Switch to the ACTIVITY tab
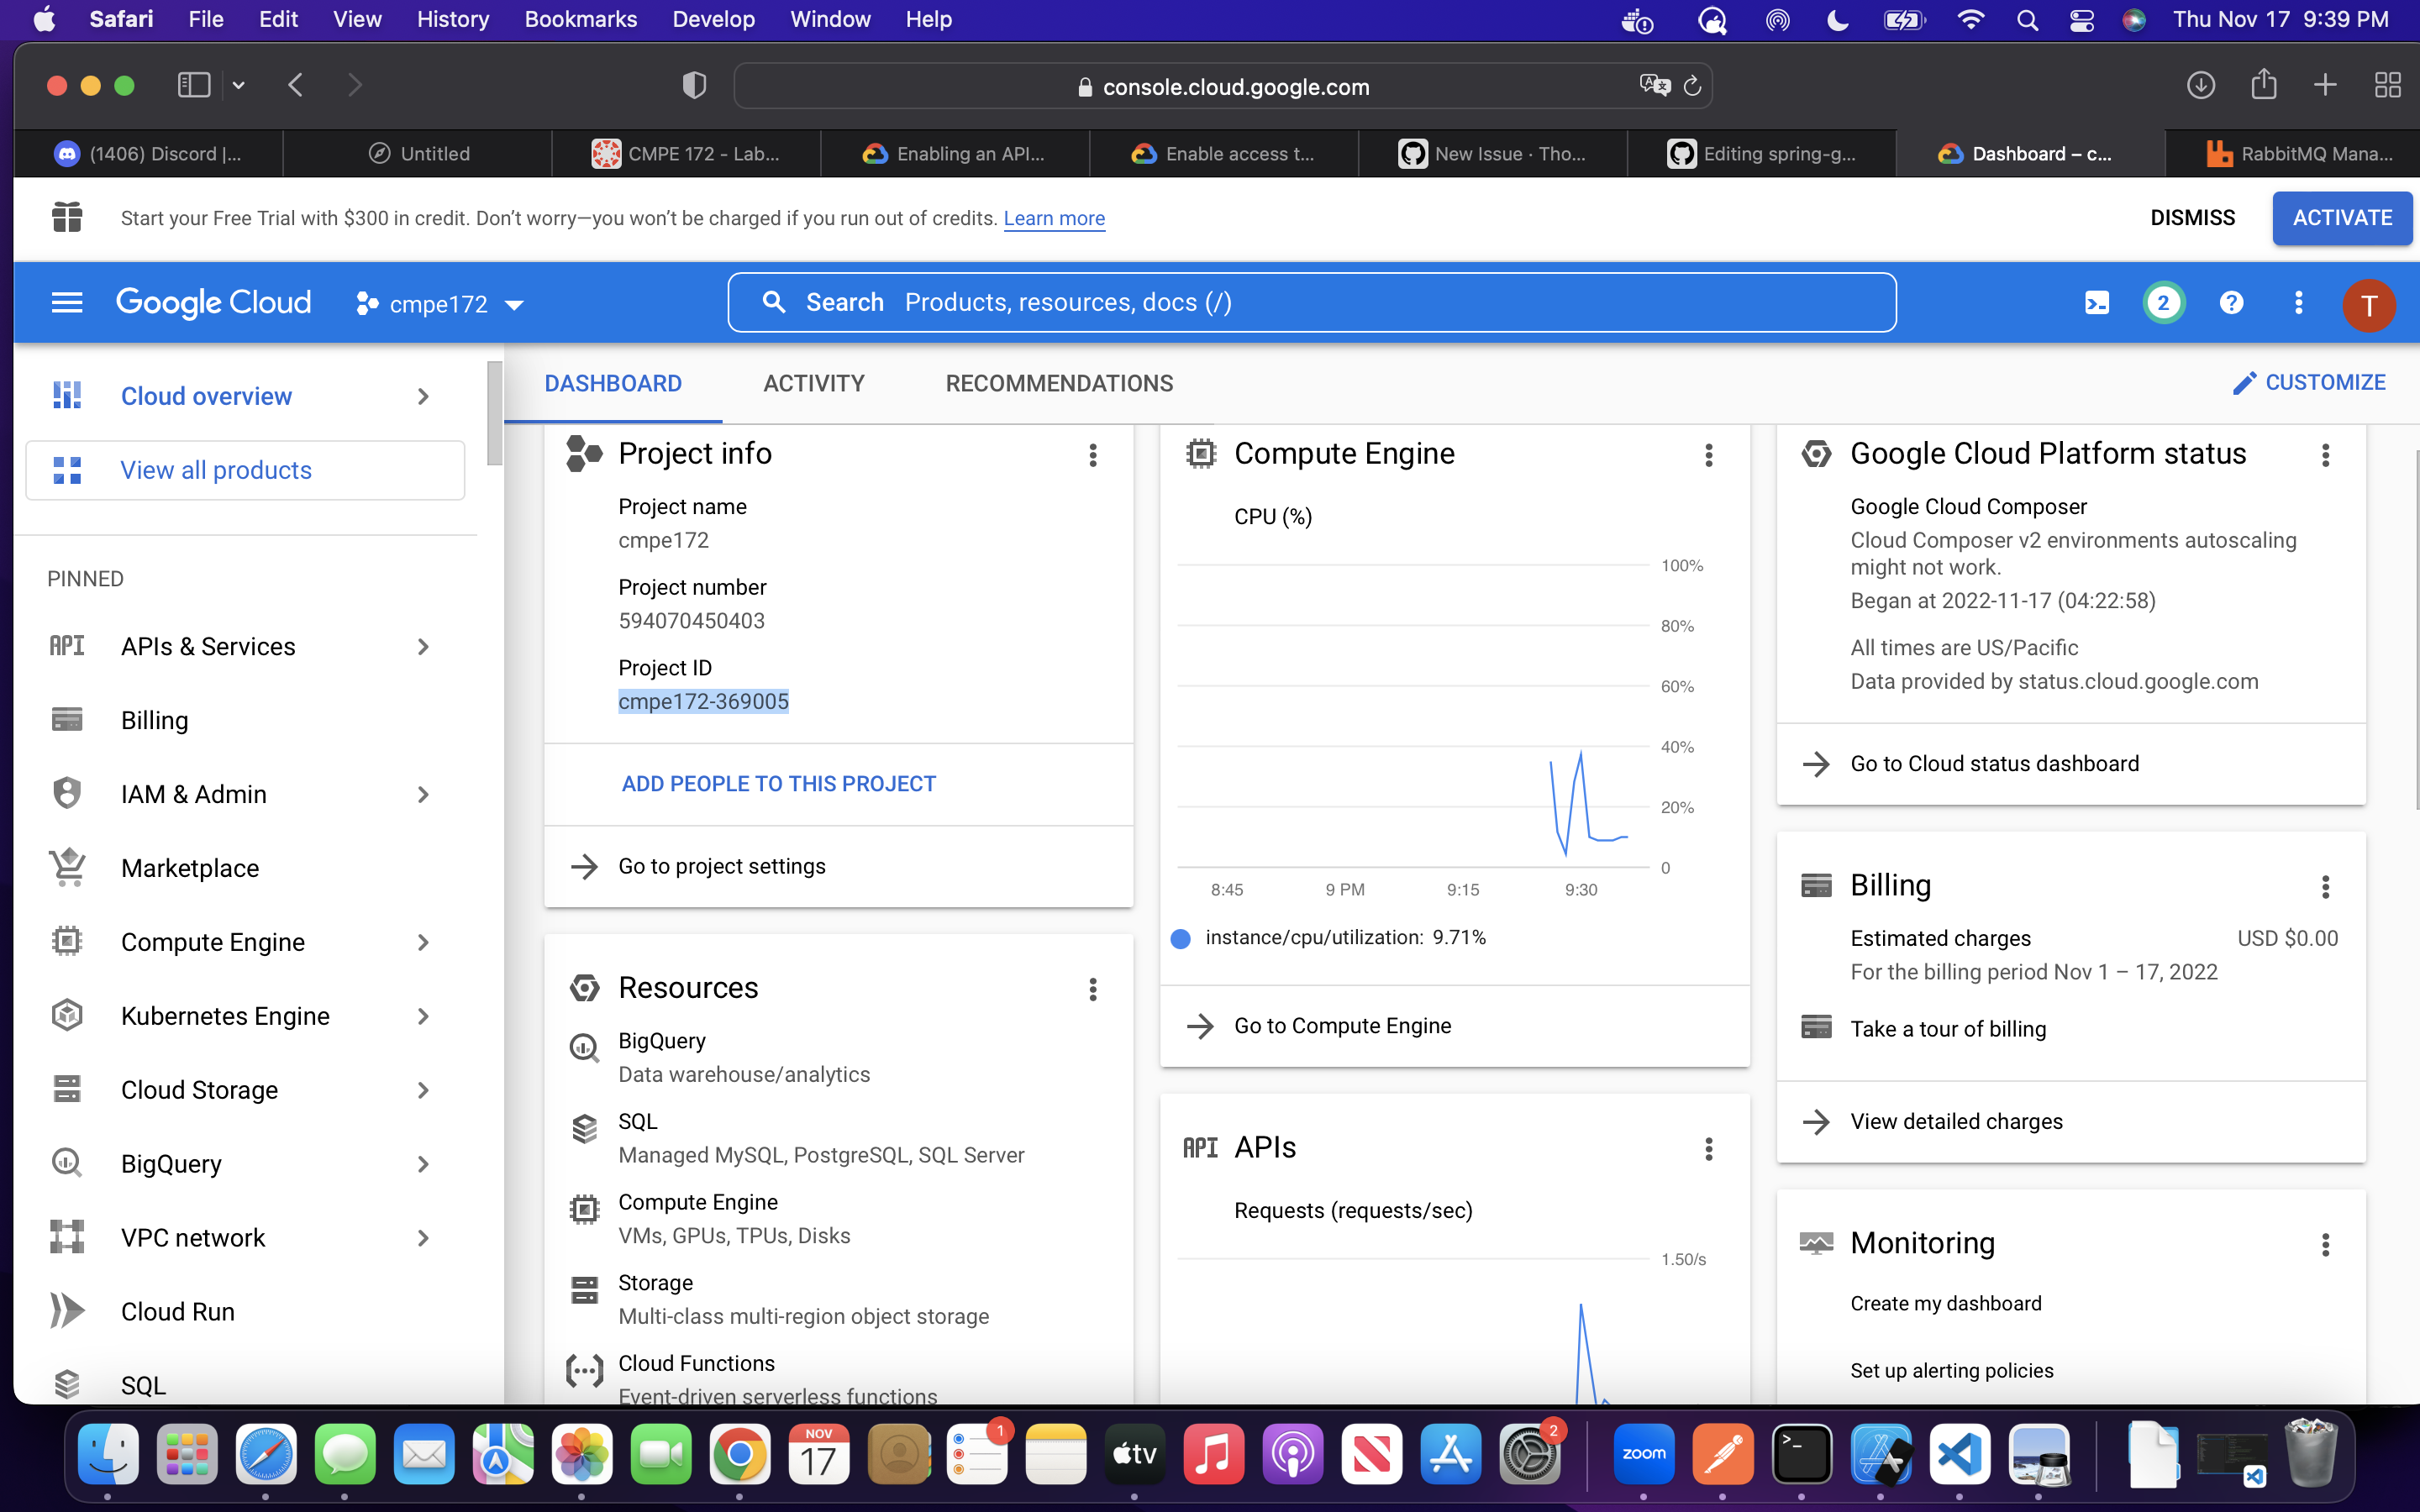 (x=813, y=384)
